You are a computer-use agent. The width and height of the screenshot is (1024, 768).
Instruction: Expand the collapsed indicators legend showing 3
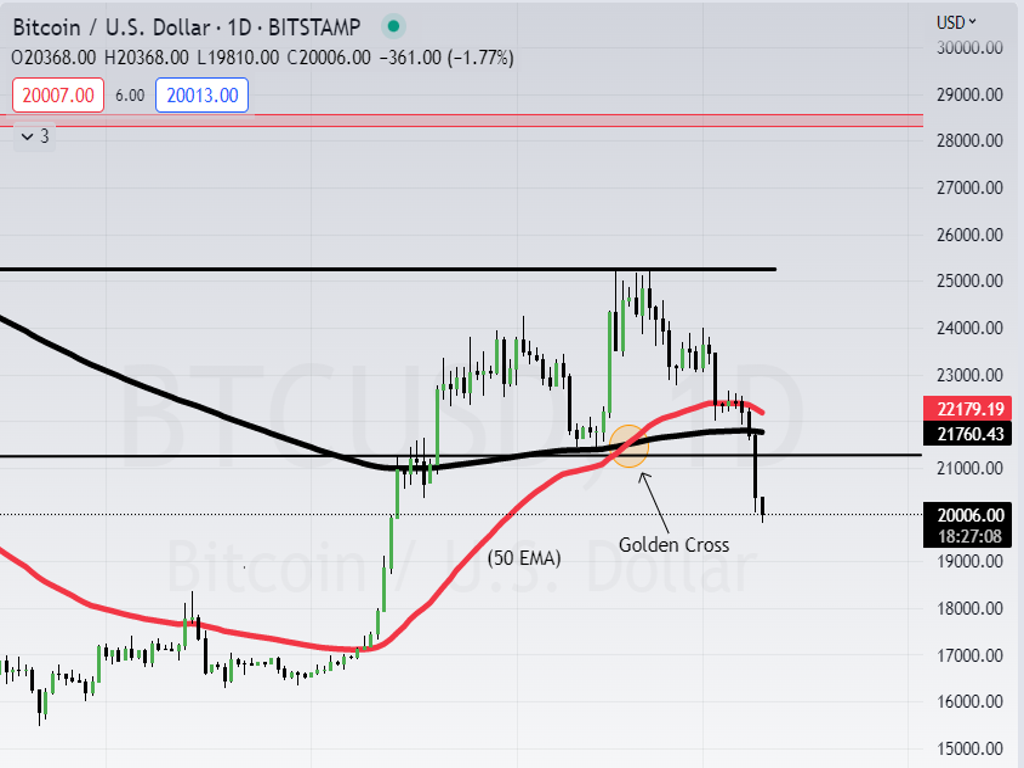35,136
